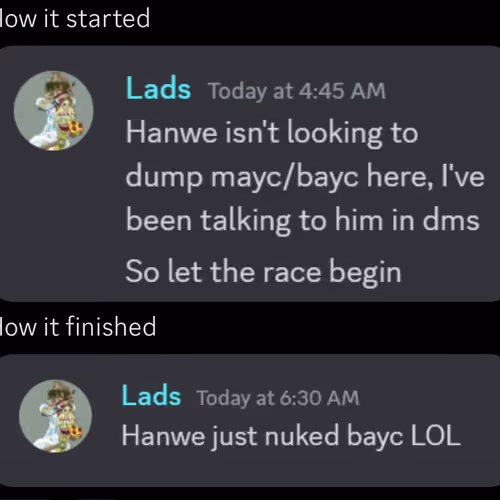Click the word 'race' in the second message
The image size is (500, 500).
(x=292, y=273)
